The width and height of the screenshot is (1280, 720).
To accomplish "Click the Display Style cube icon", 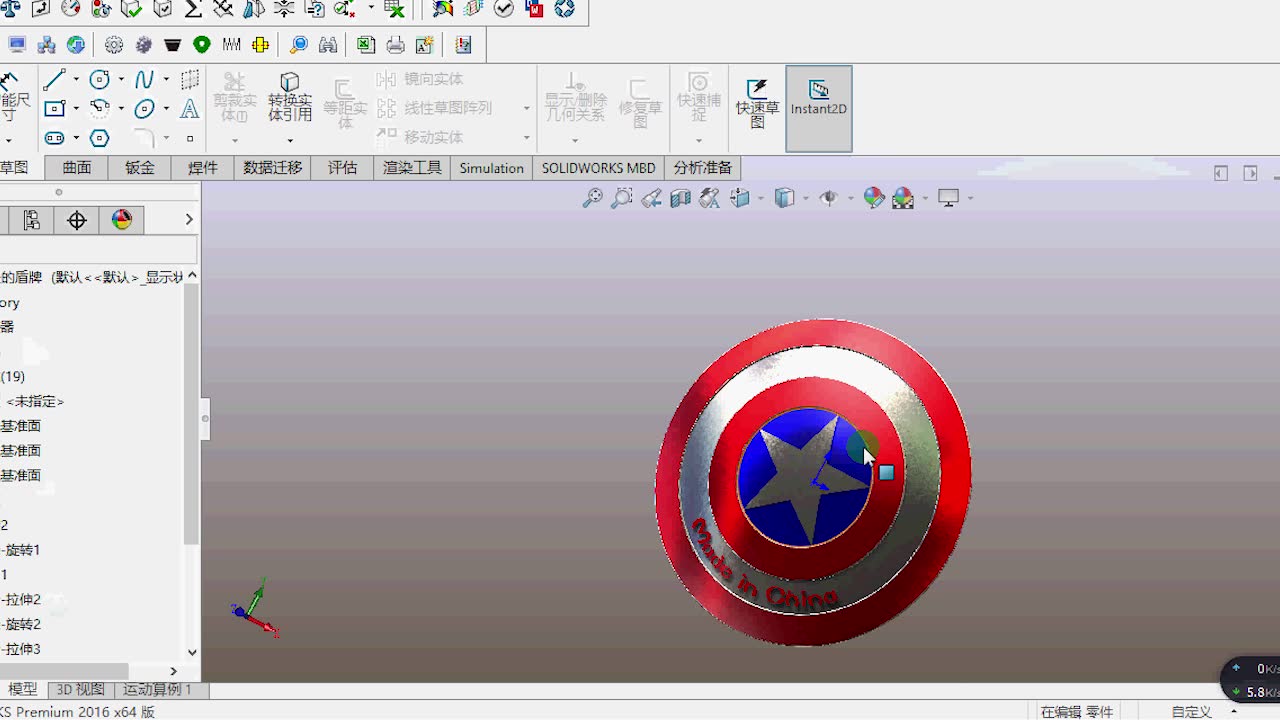I will (x=785, y=198).
